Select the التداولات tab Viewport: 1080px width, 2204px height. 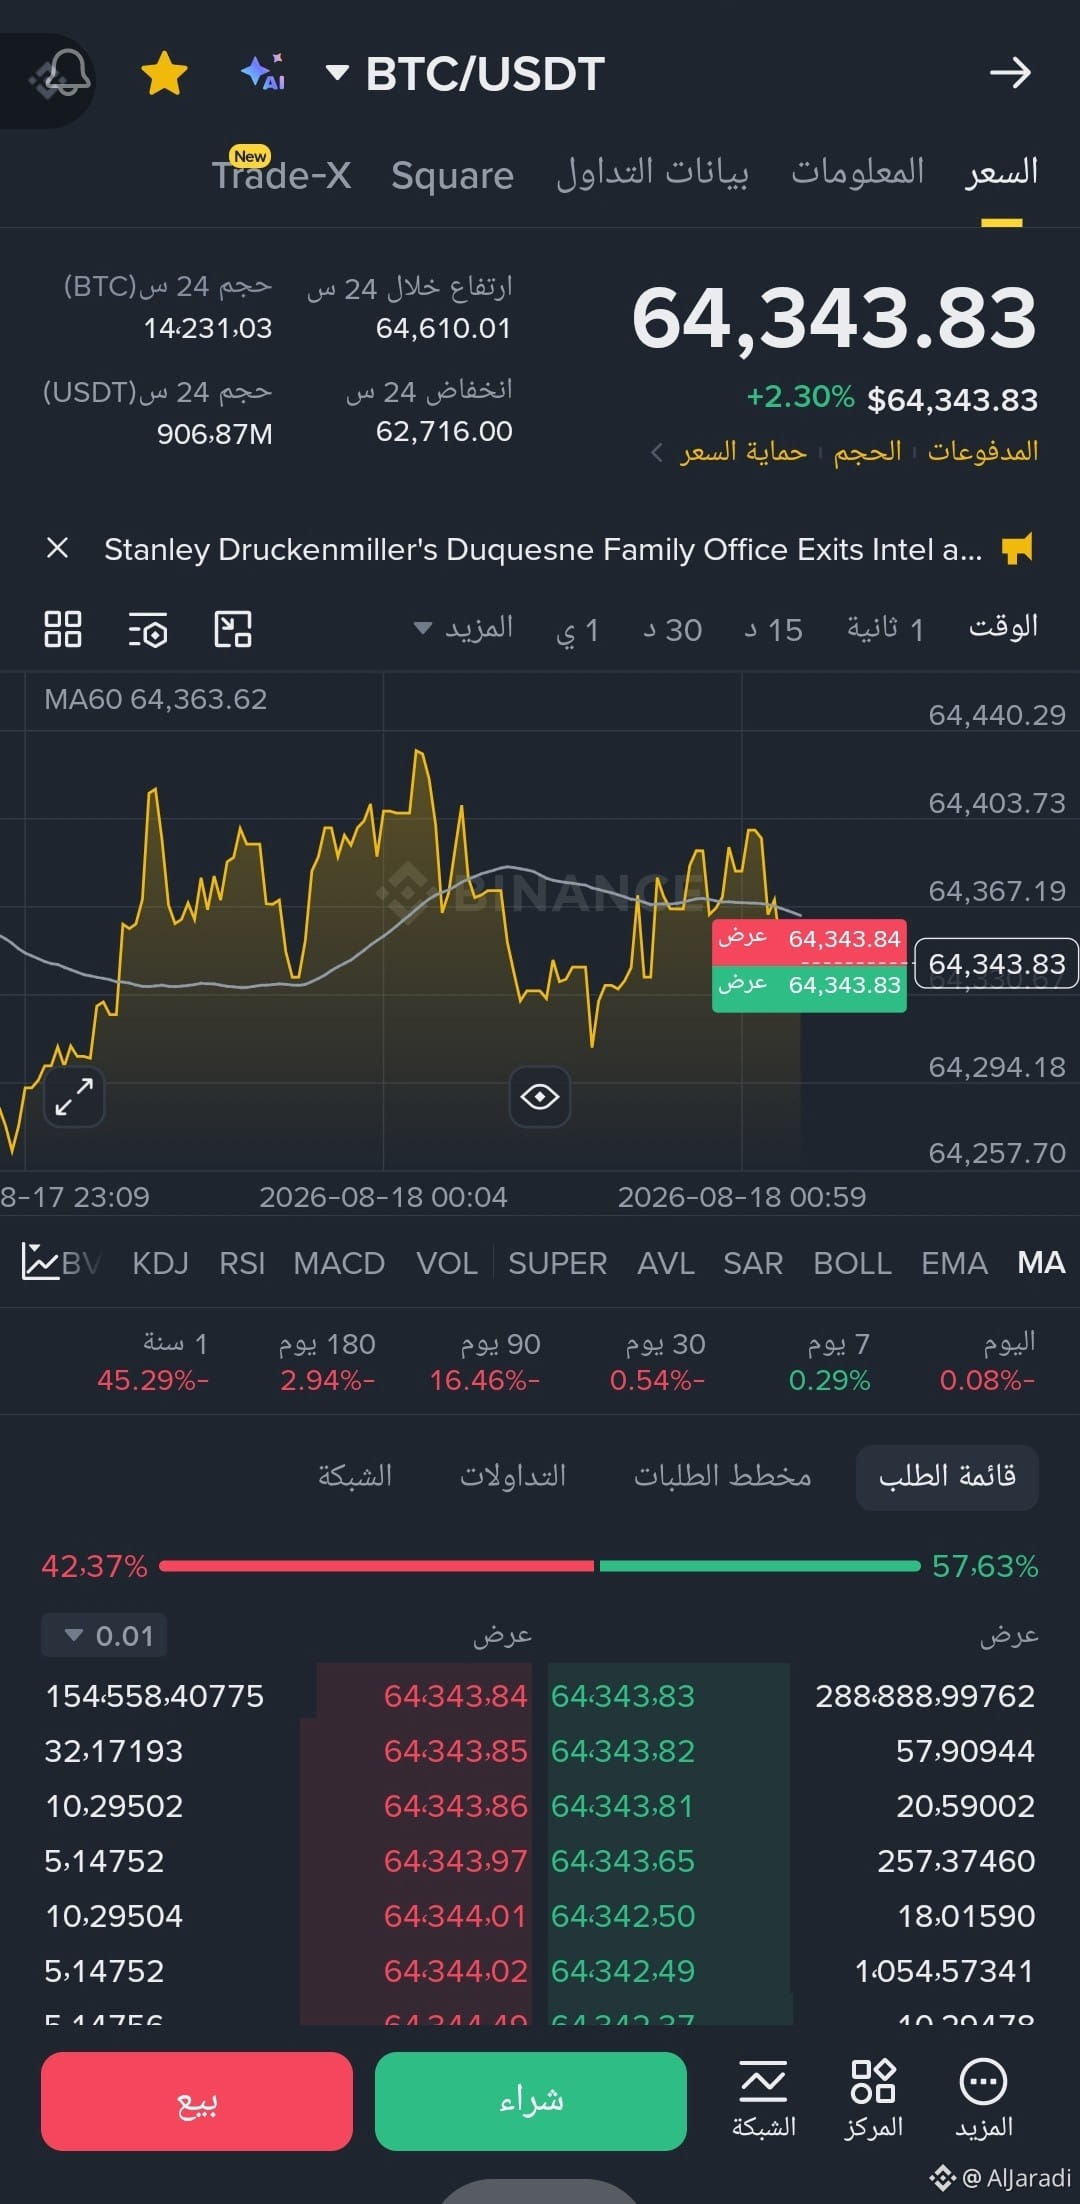click(513, 1476)
